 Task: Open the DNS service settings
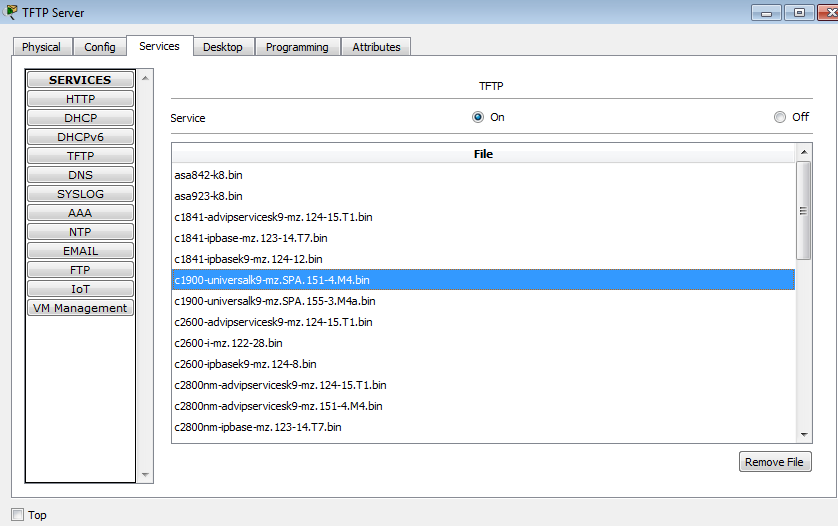(x=80, y=175)
